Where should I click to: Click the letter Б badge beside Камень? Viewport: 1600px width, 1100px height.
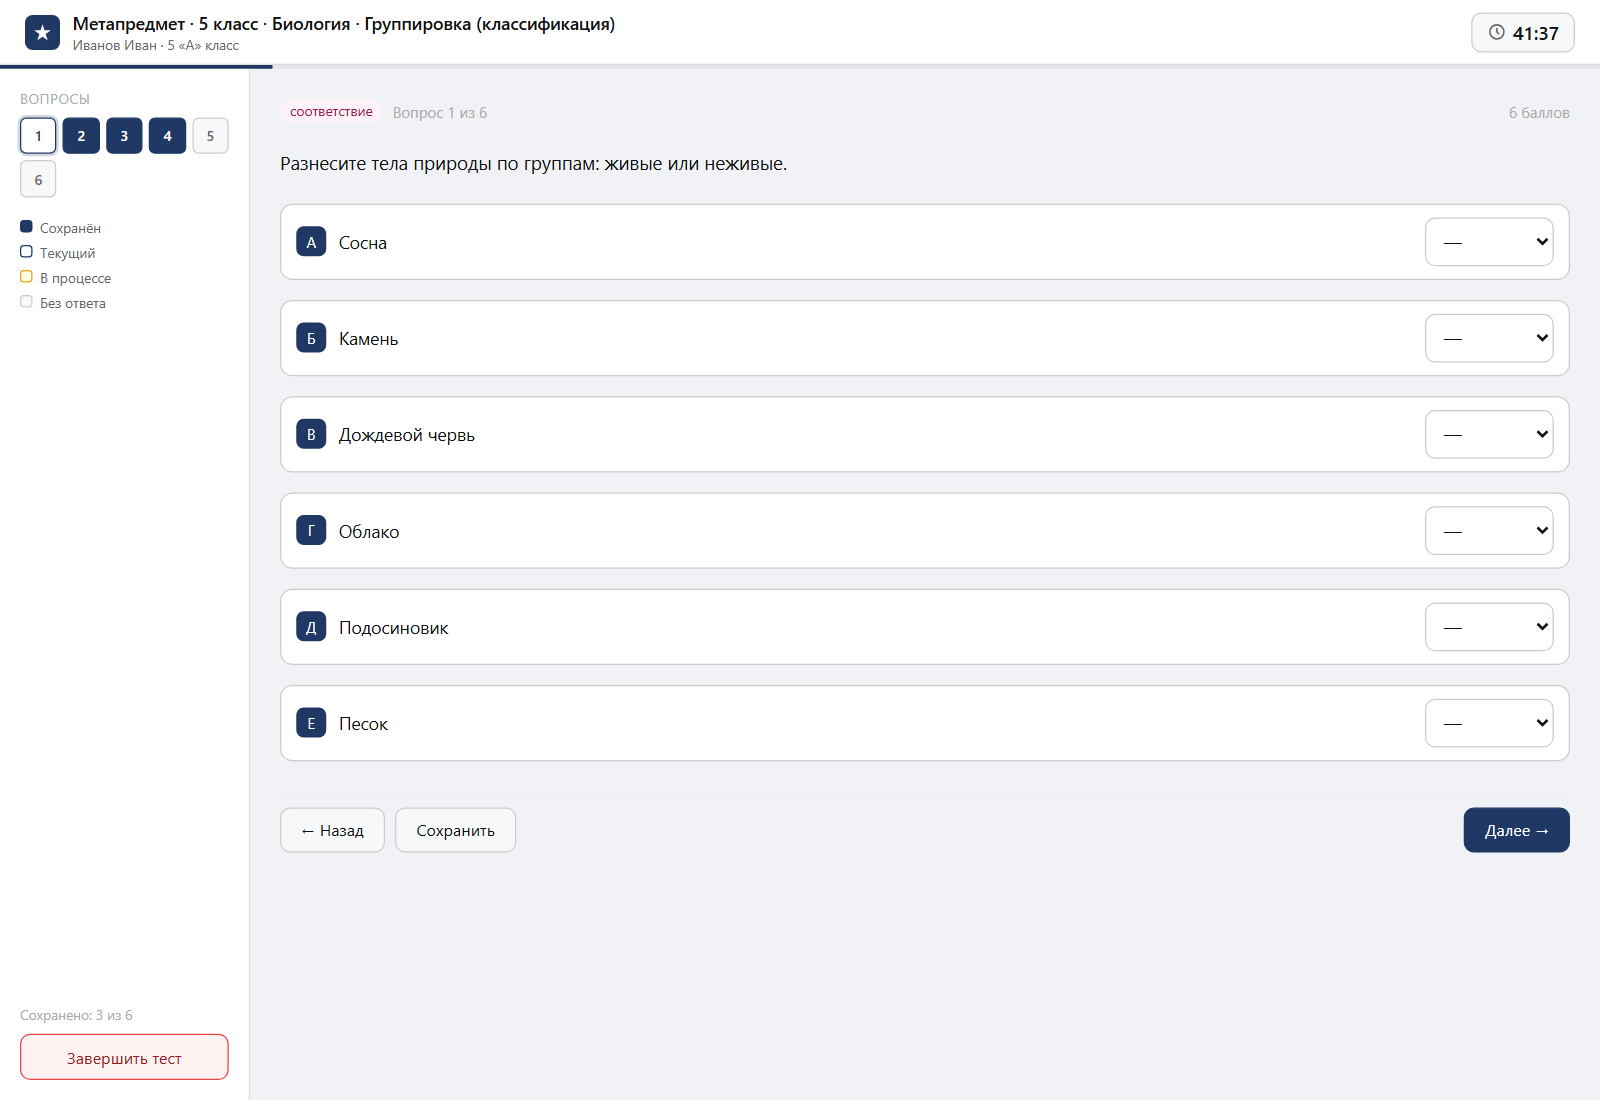311,338
